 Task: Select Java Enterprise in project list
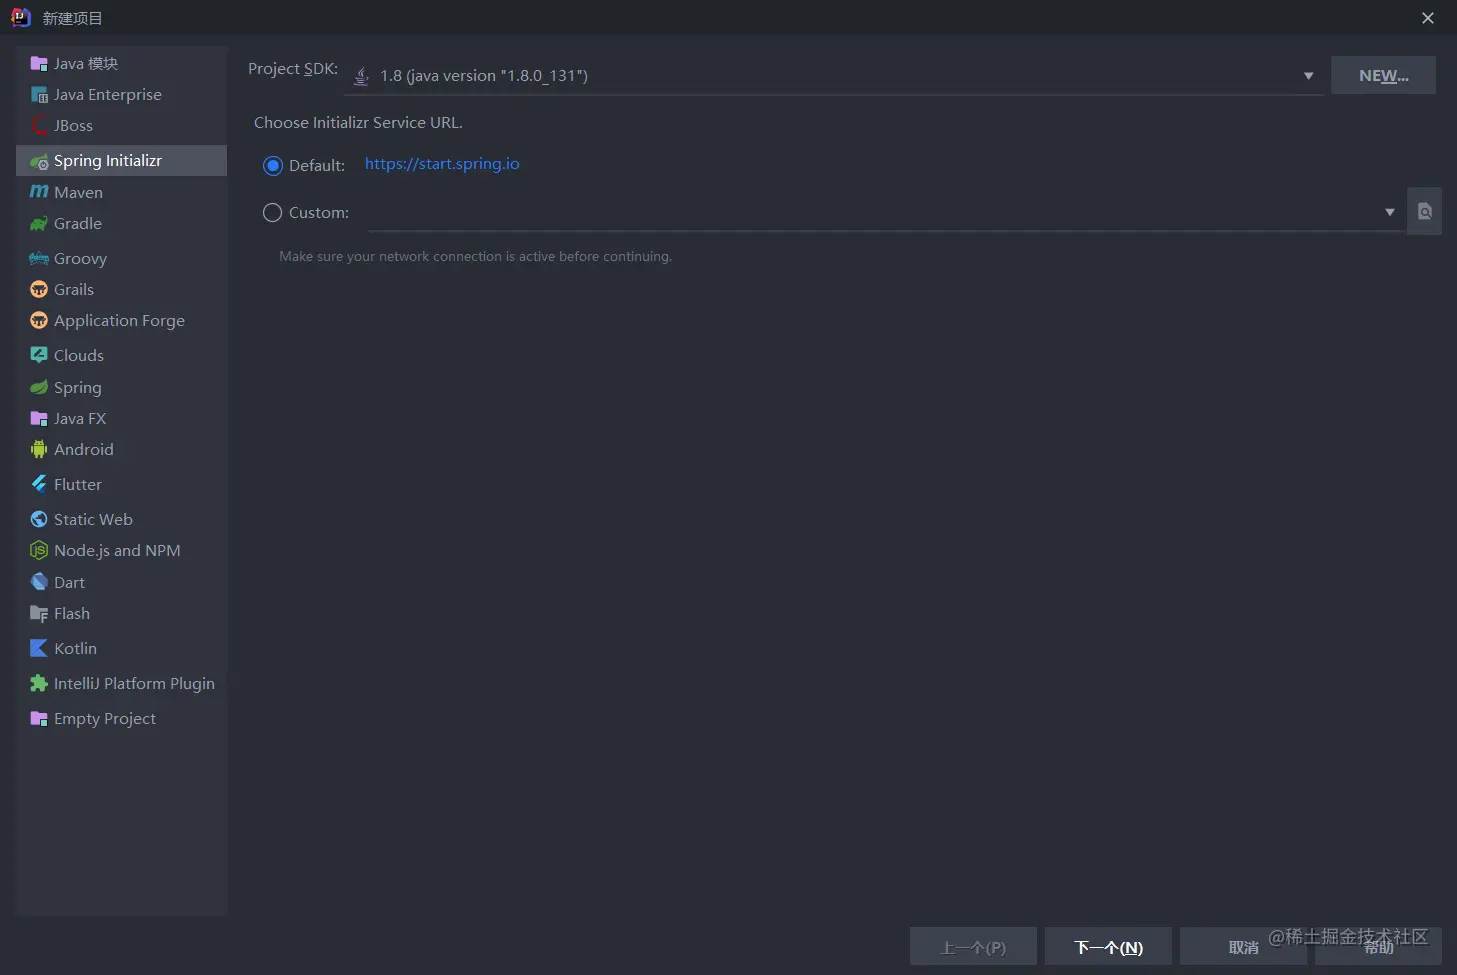click(121, 95)
